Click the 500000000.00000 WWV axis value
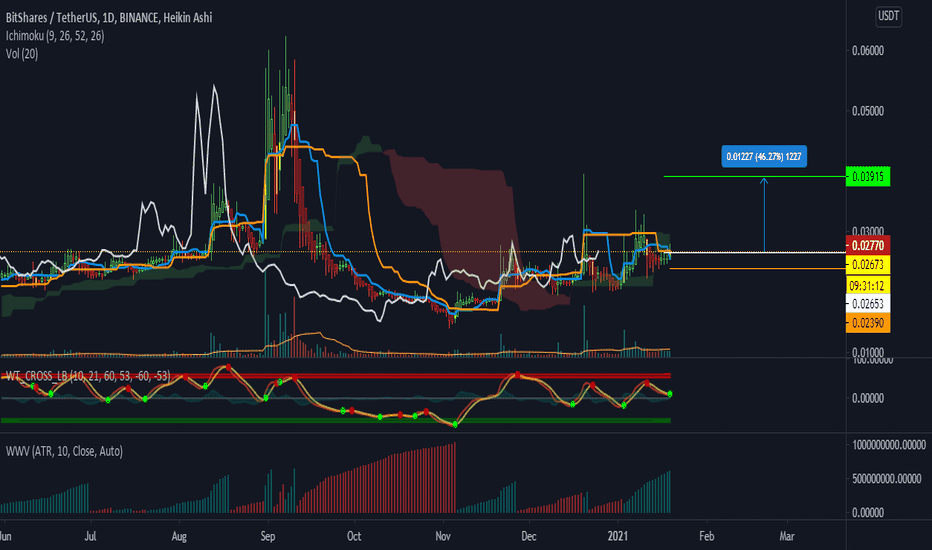932x550 pixels. click(886, 479)
